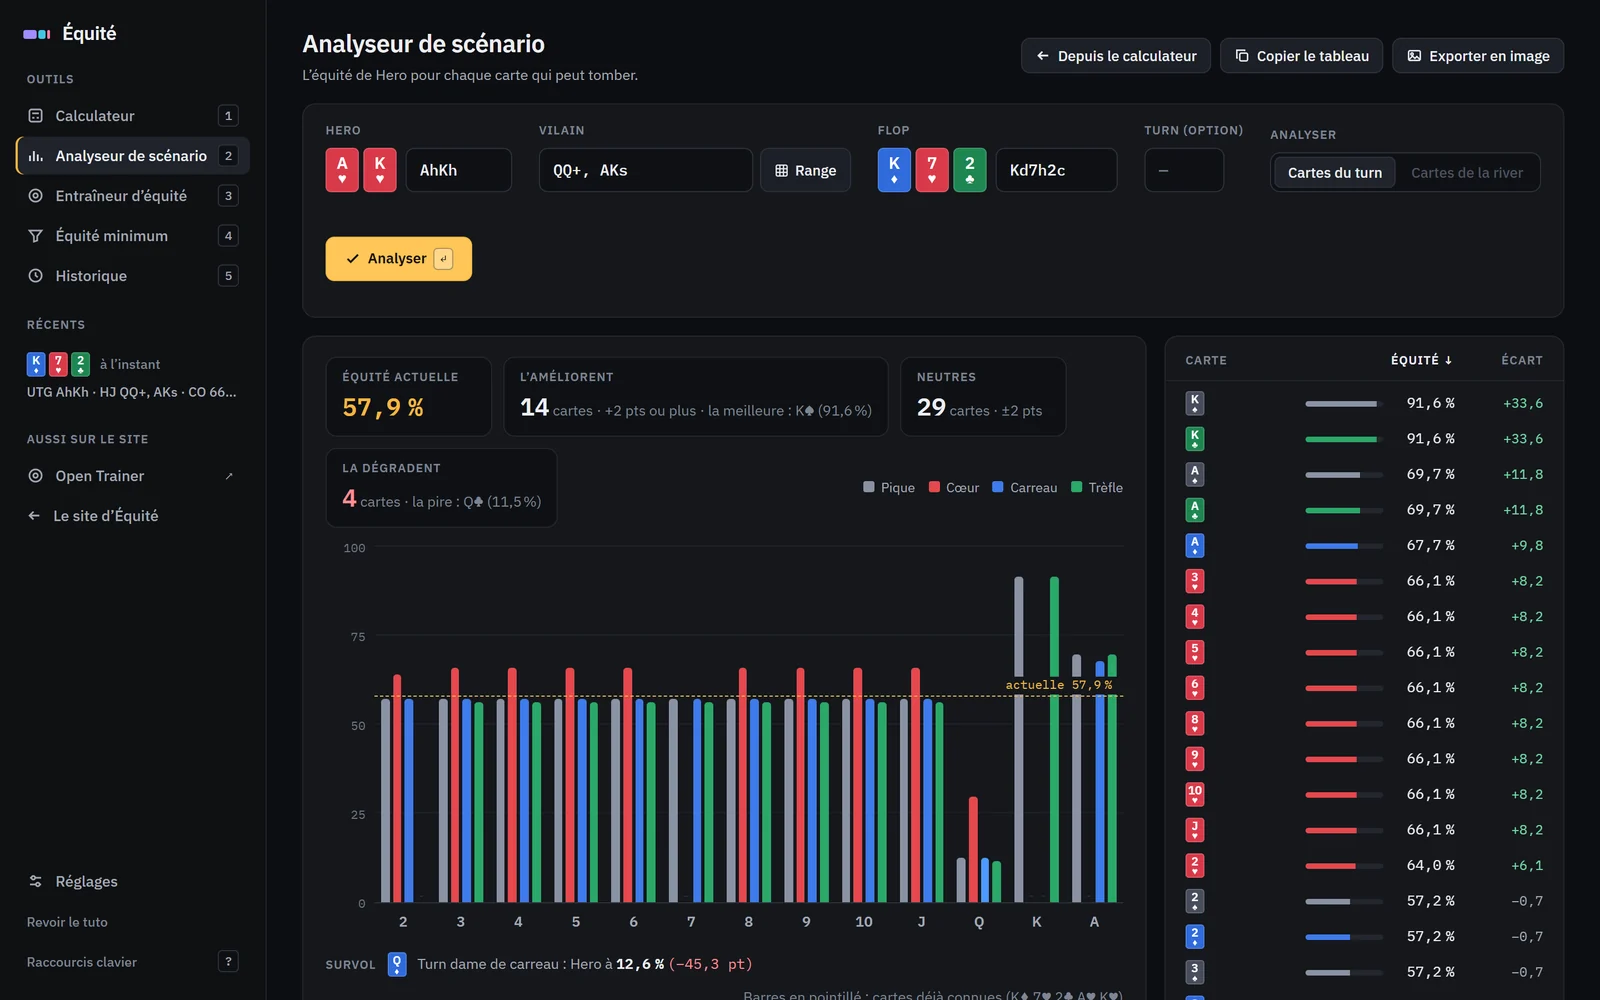Open the recent K 7 2 scenario
1600x1000 pixels.
132,376
